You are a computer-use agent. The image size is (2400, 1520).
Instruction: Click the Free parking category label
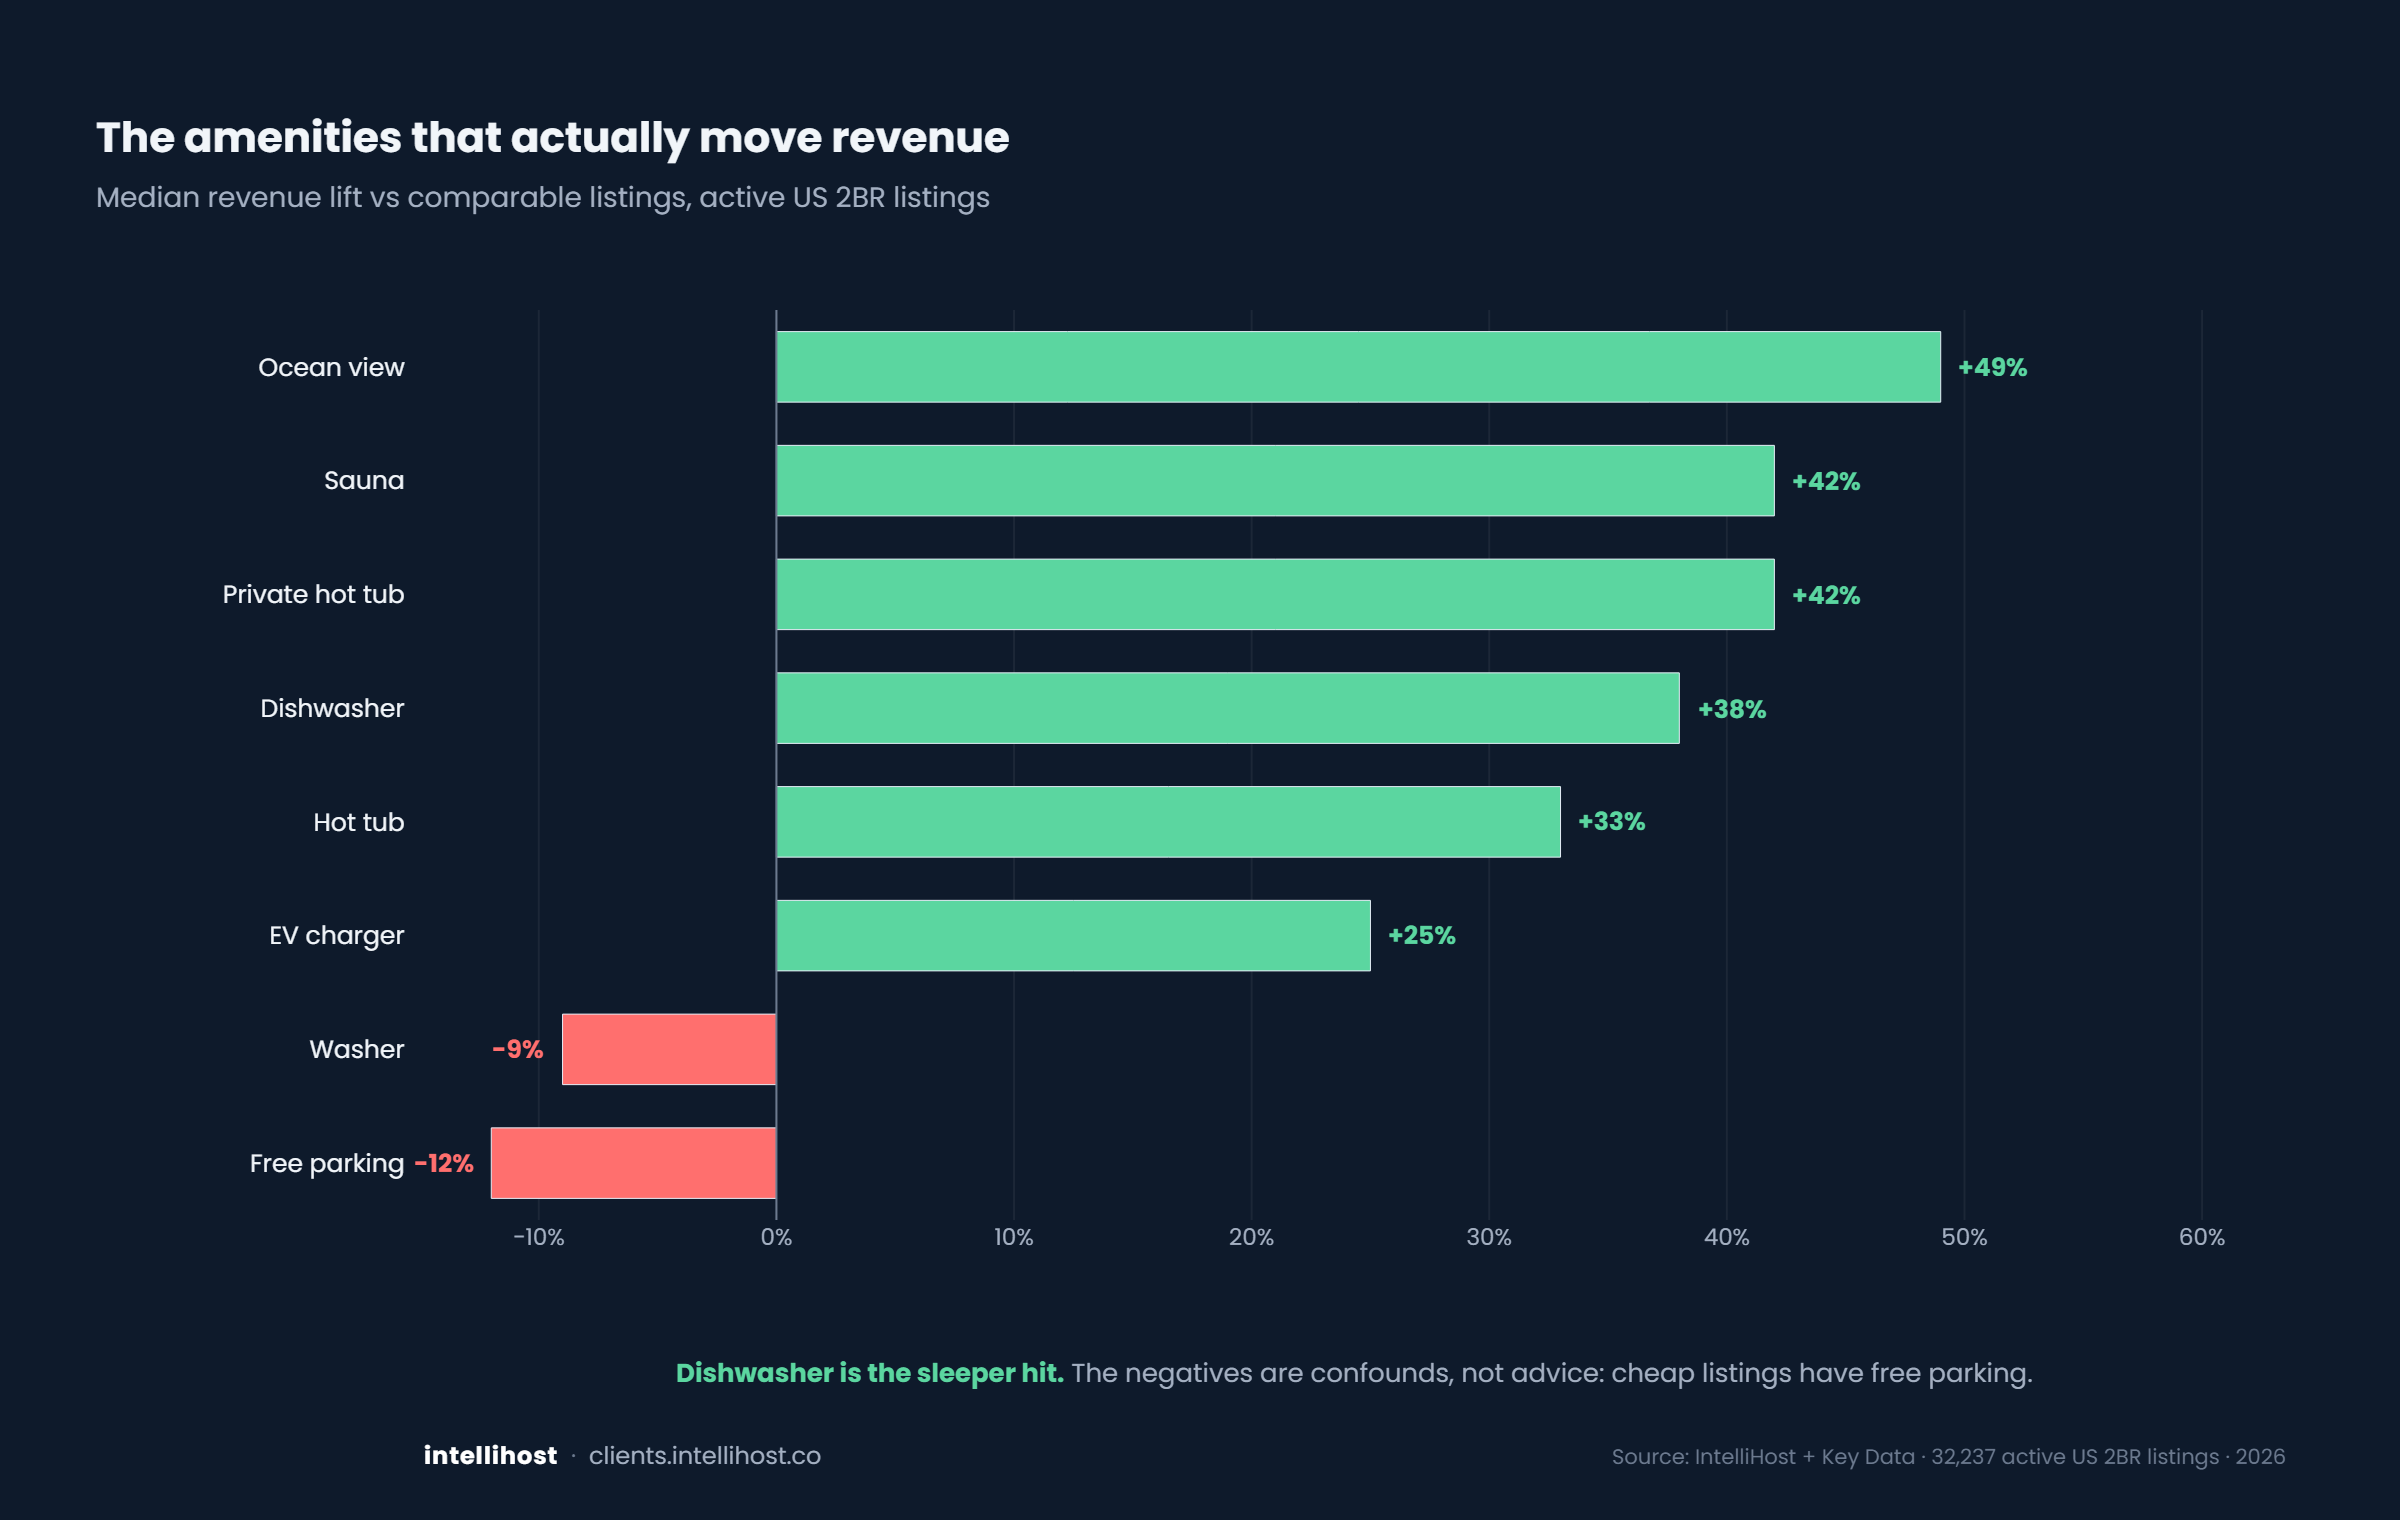[326, 1164]
